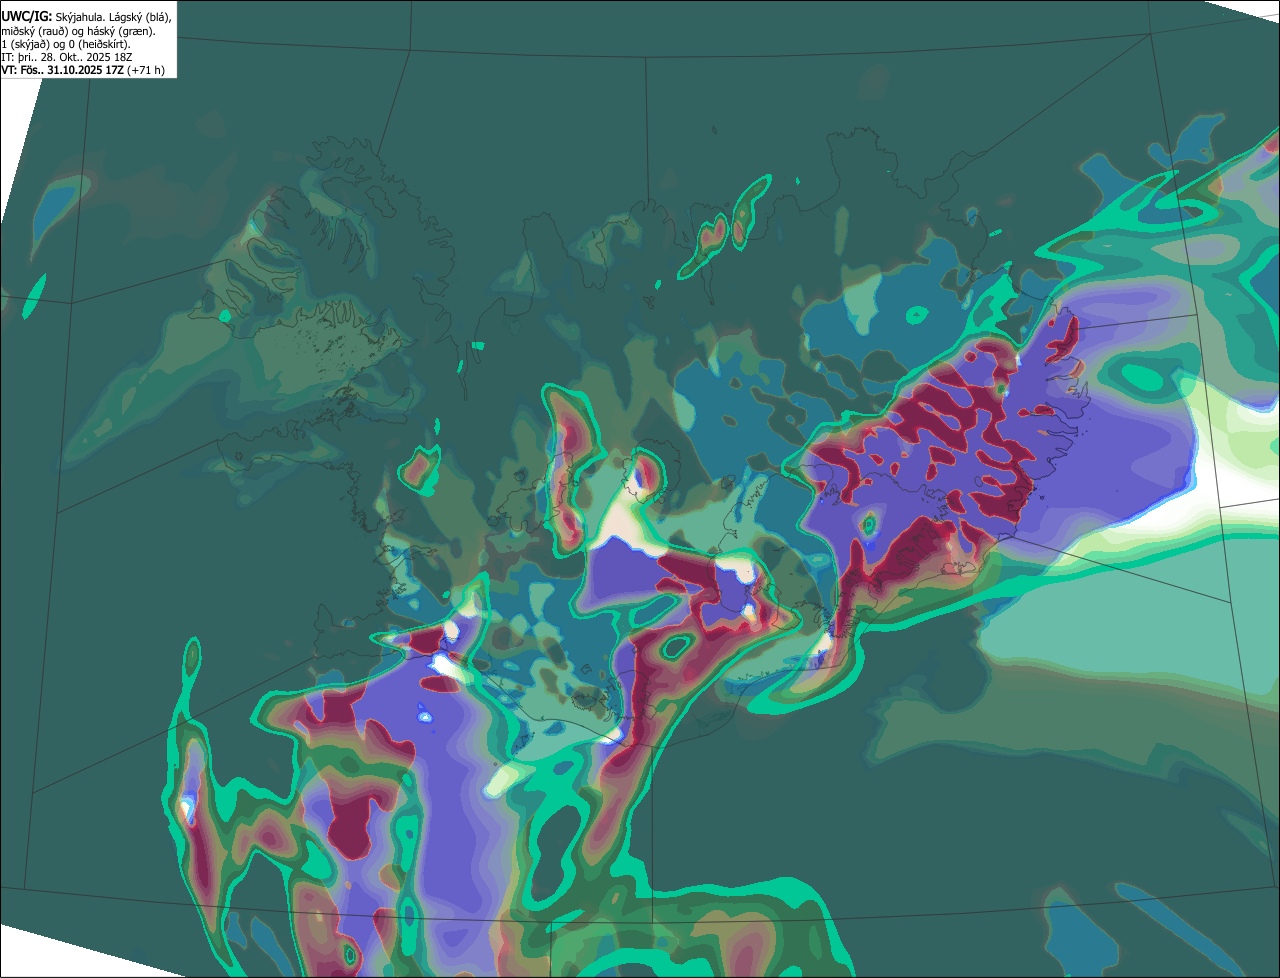Click the line starting 'miðský (rauð)'

[78, 32]
